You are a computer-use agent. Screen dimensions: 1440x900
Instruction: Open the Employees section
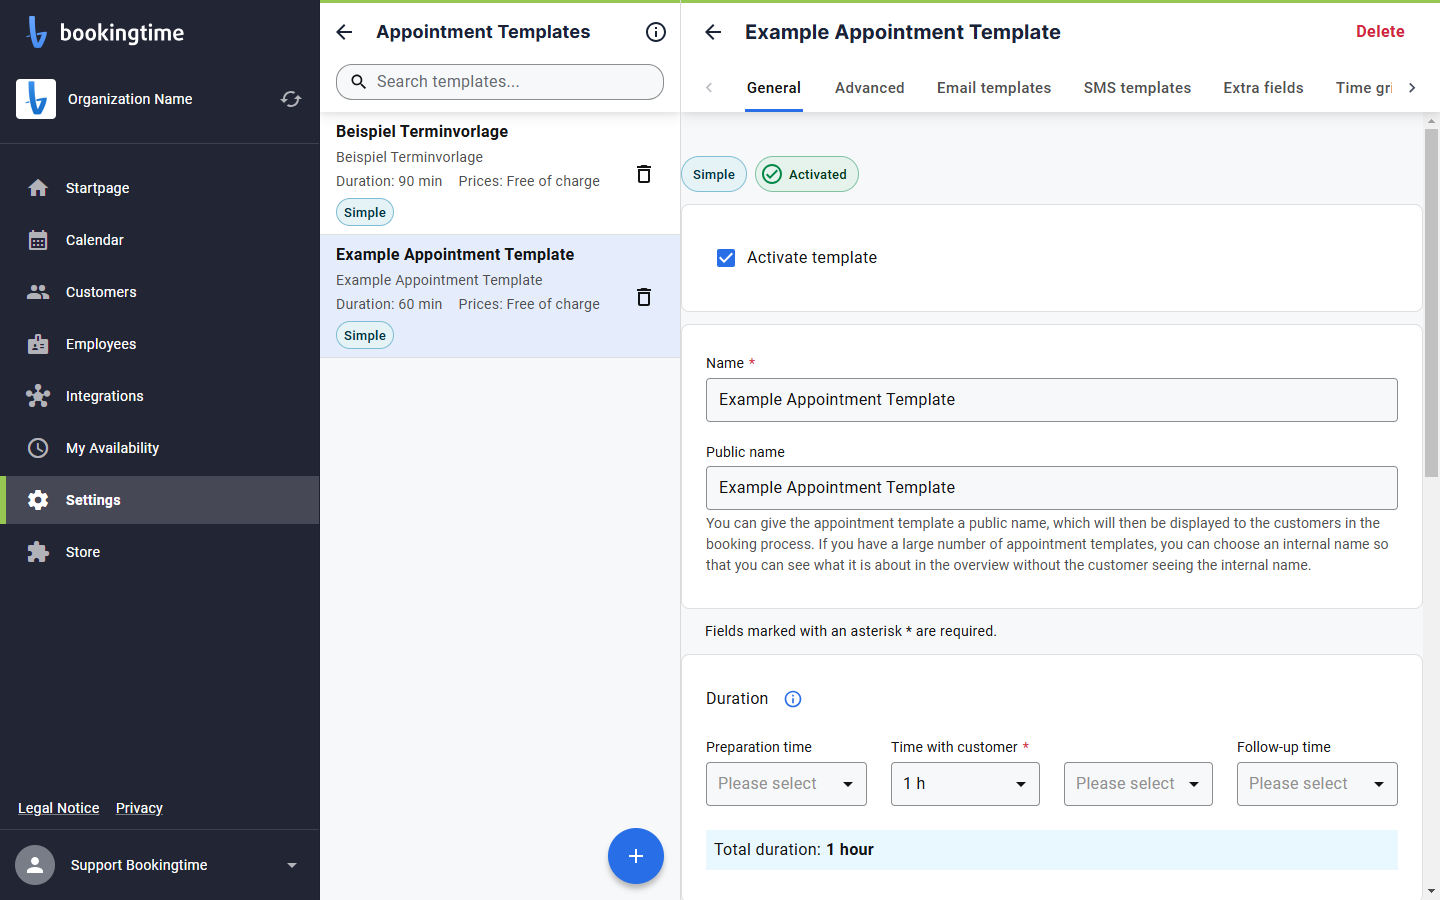click(x=160, y=344)
